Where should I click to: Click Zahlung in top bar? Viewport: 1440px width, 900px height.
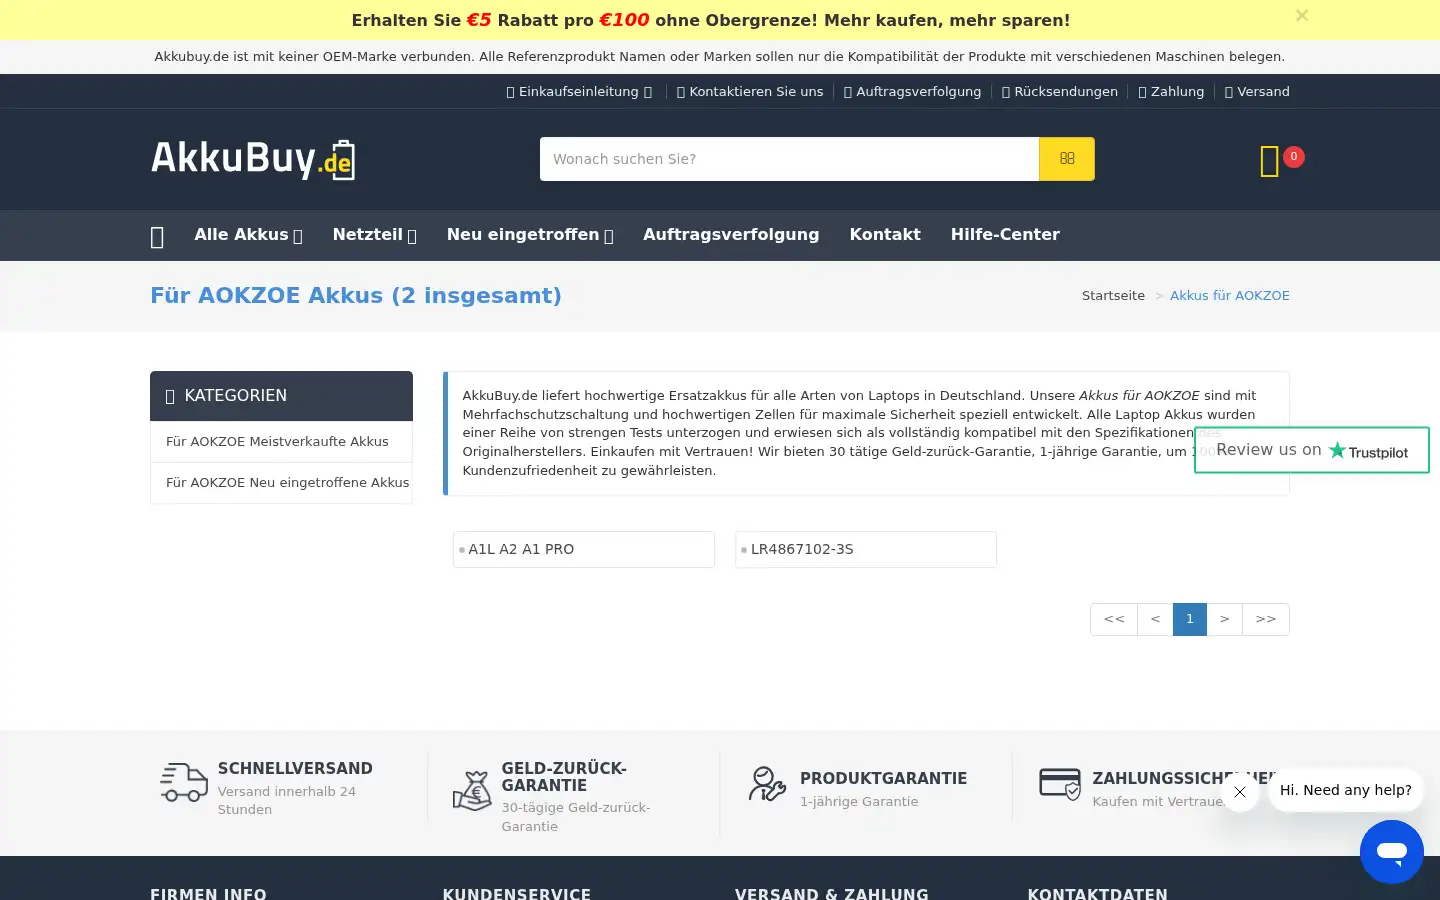pos(1171,92)
